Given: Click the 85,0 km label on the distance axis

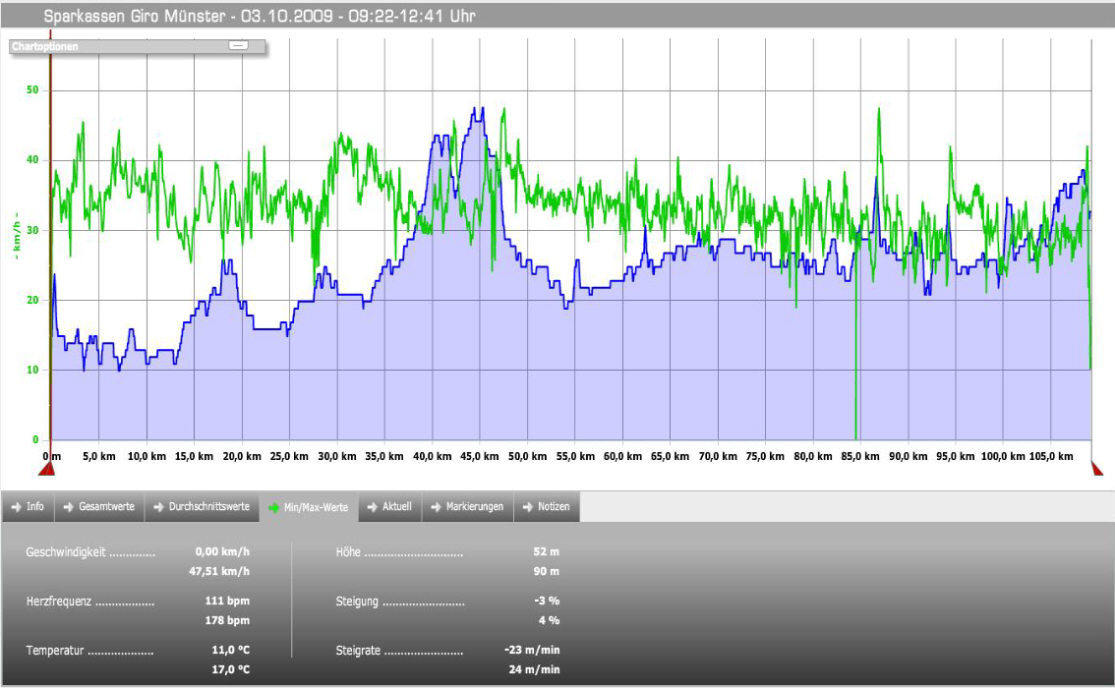Looking at the screenshot, I should [859, 456].
